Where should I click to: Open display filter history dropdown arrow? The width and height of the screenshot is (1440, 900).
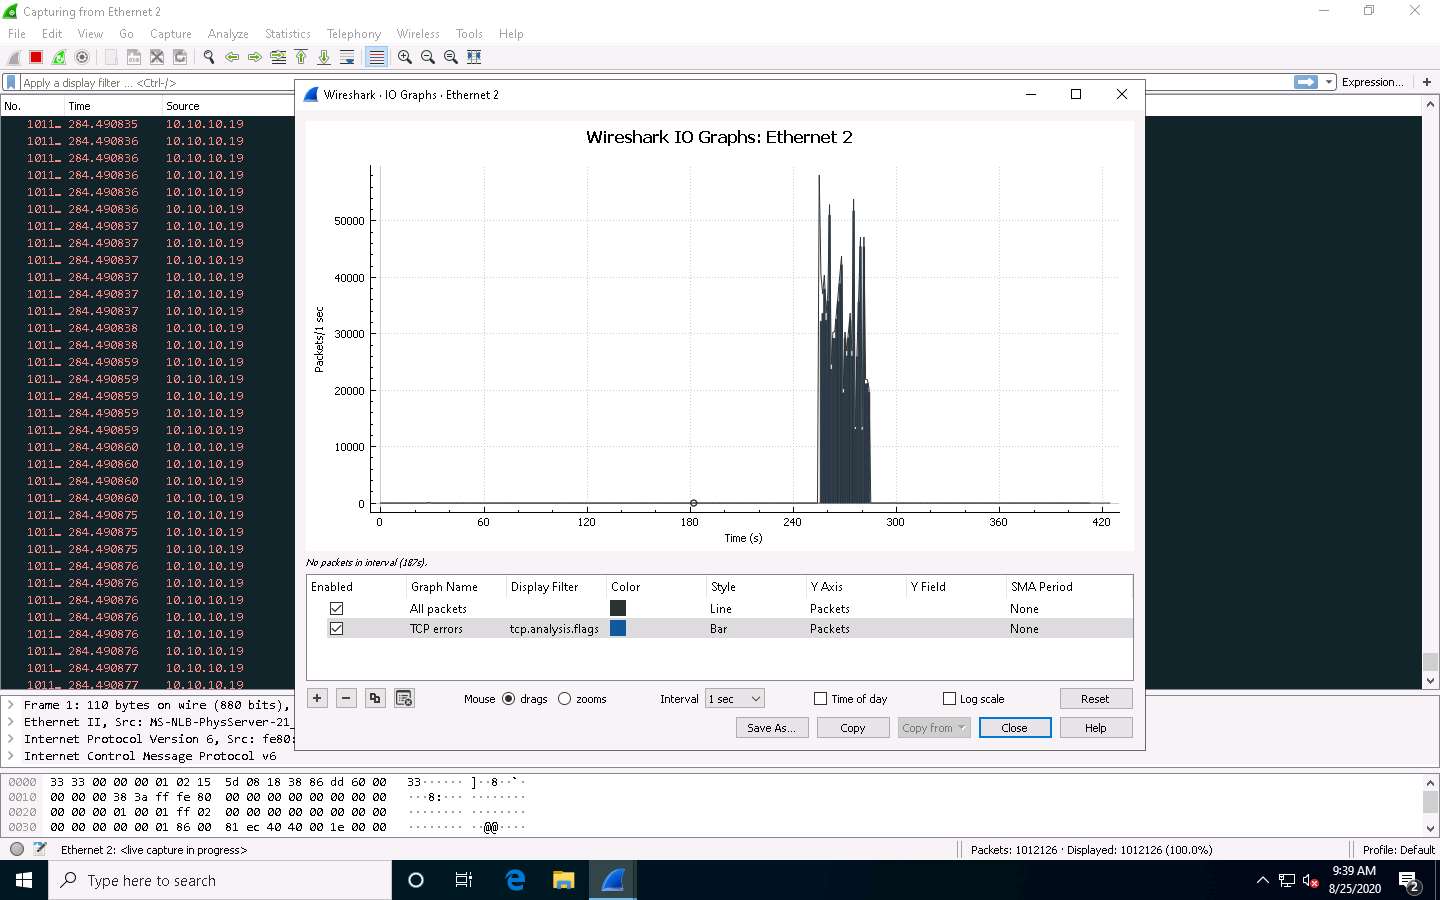point(1329,82)
